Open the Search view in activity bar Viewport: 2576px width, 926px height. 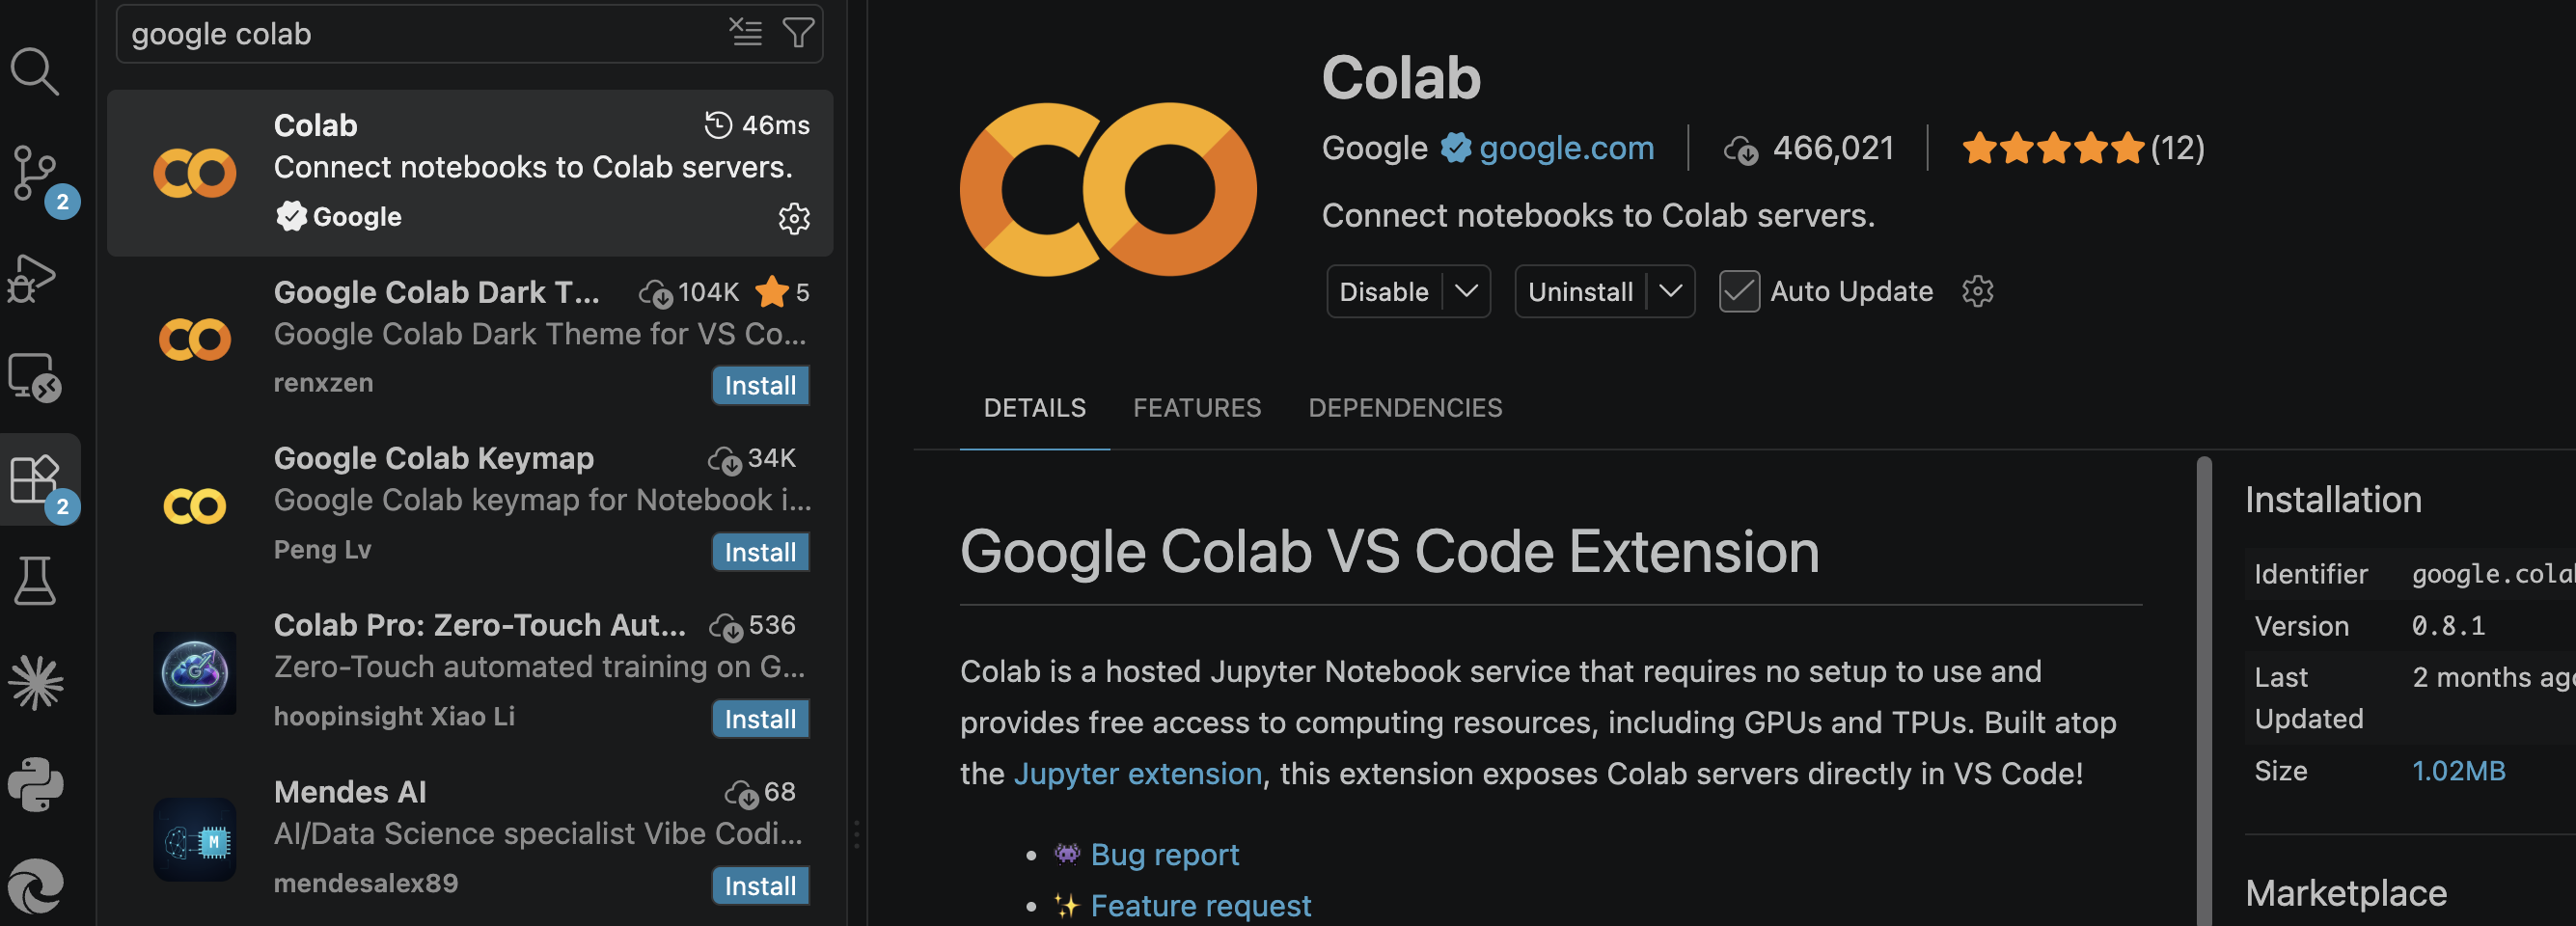[x=35, y=72]
